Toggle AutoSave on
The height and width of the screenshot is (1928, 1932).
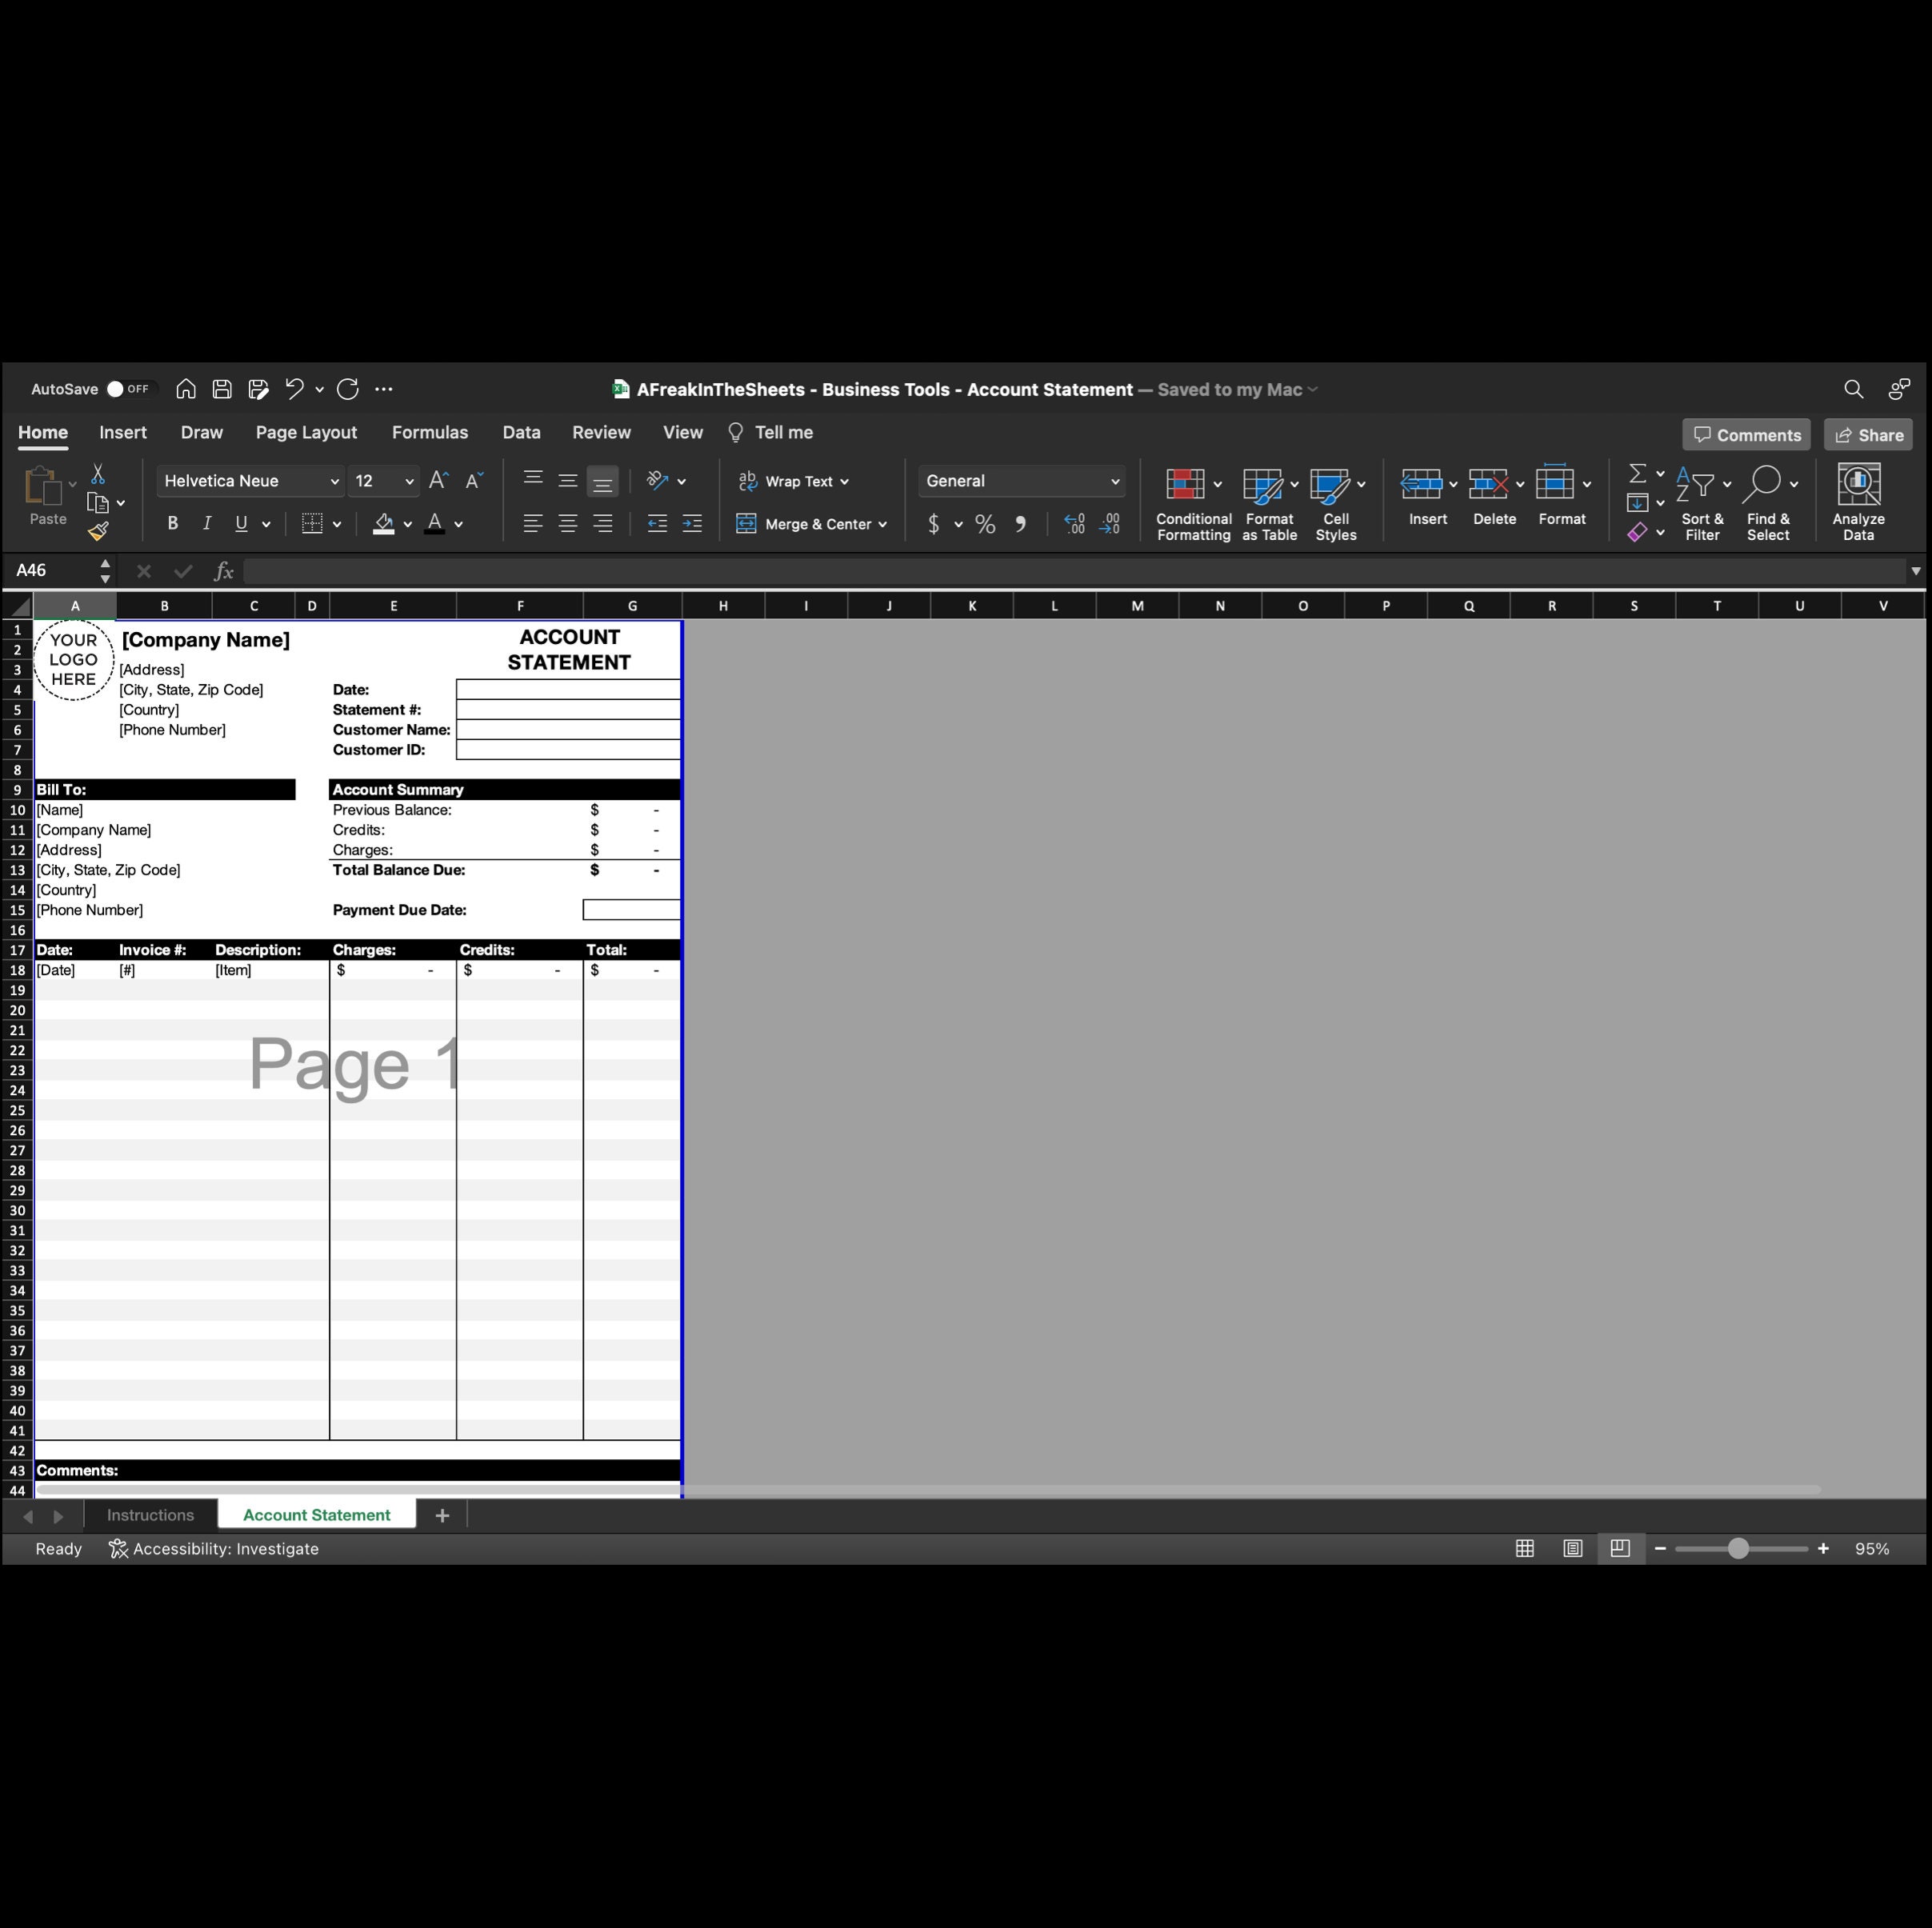point(127,389)
